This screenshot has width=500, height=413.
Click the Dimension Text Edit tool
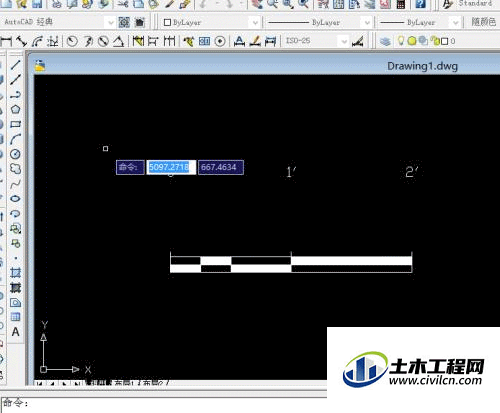pos(255,41)
